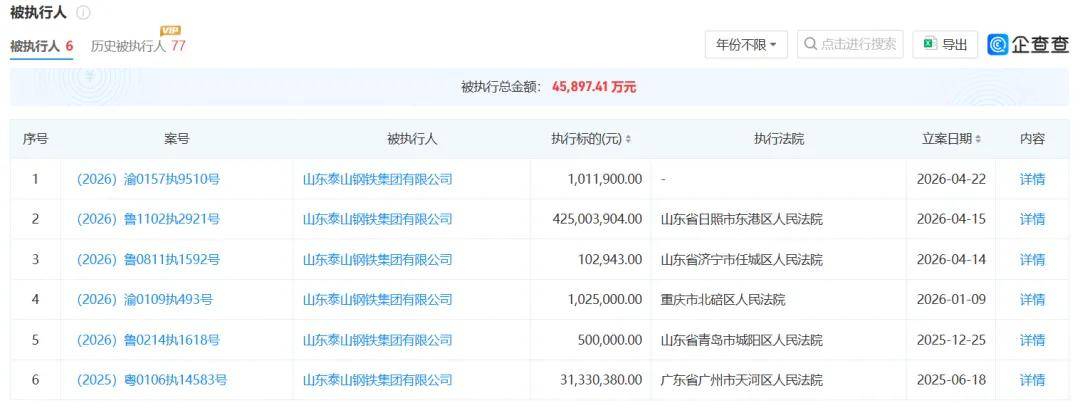This screenshot has width=1080, height=408.
Task: Click total amount 45,897.41 万元
Action: pos(594,88)
